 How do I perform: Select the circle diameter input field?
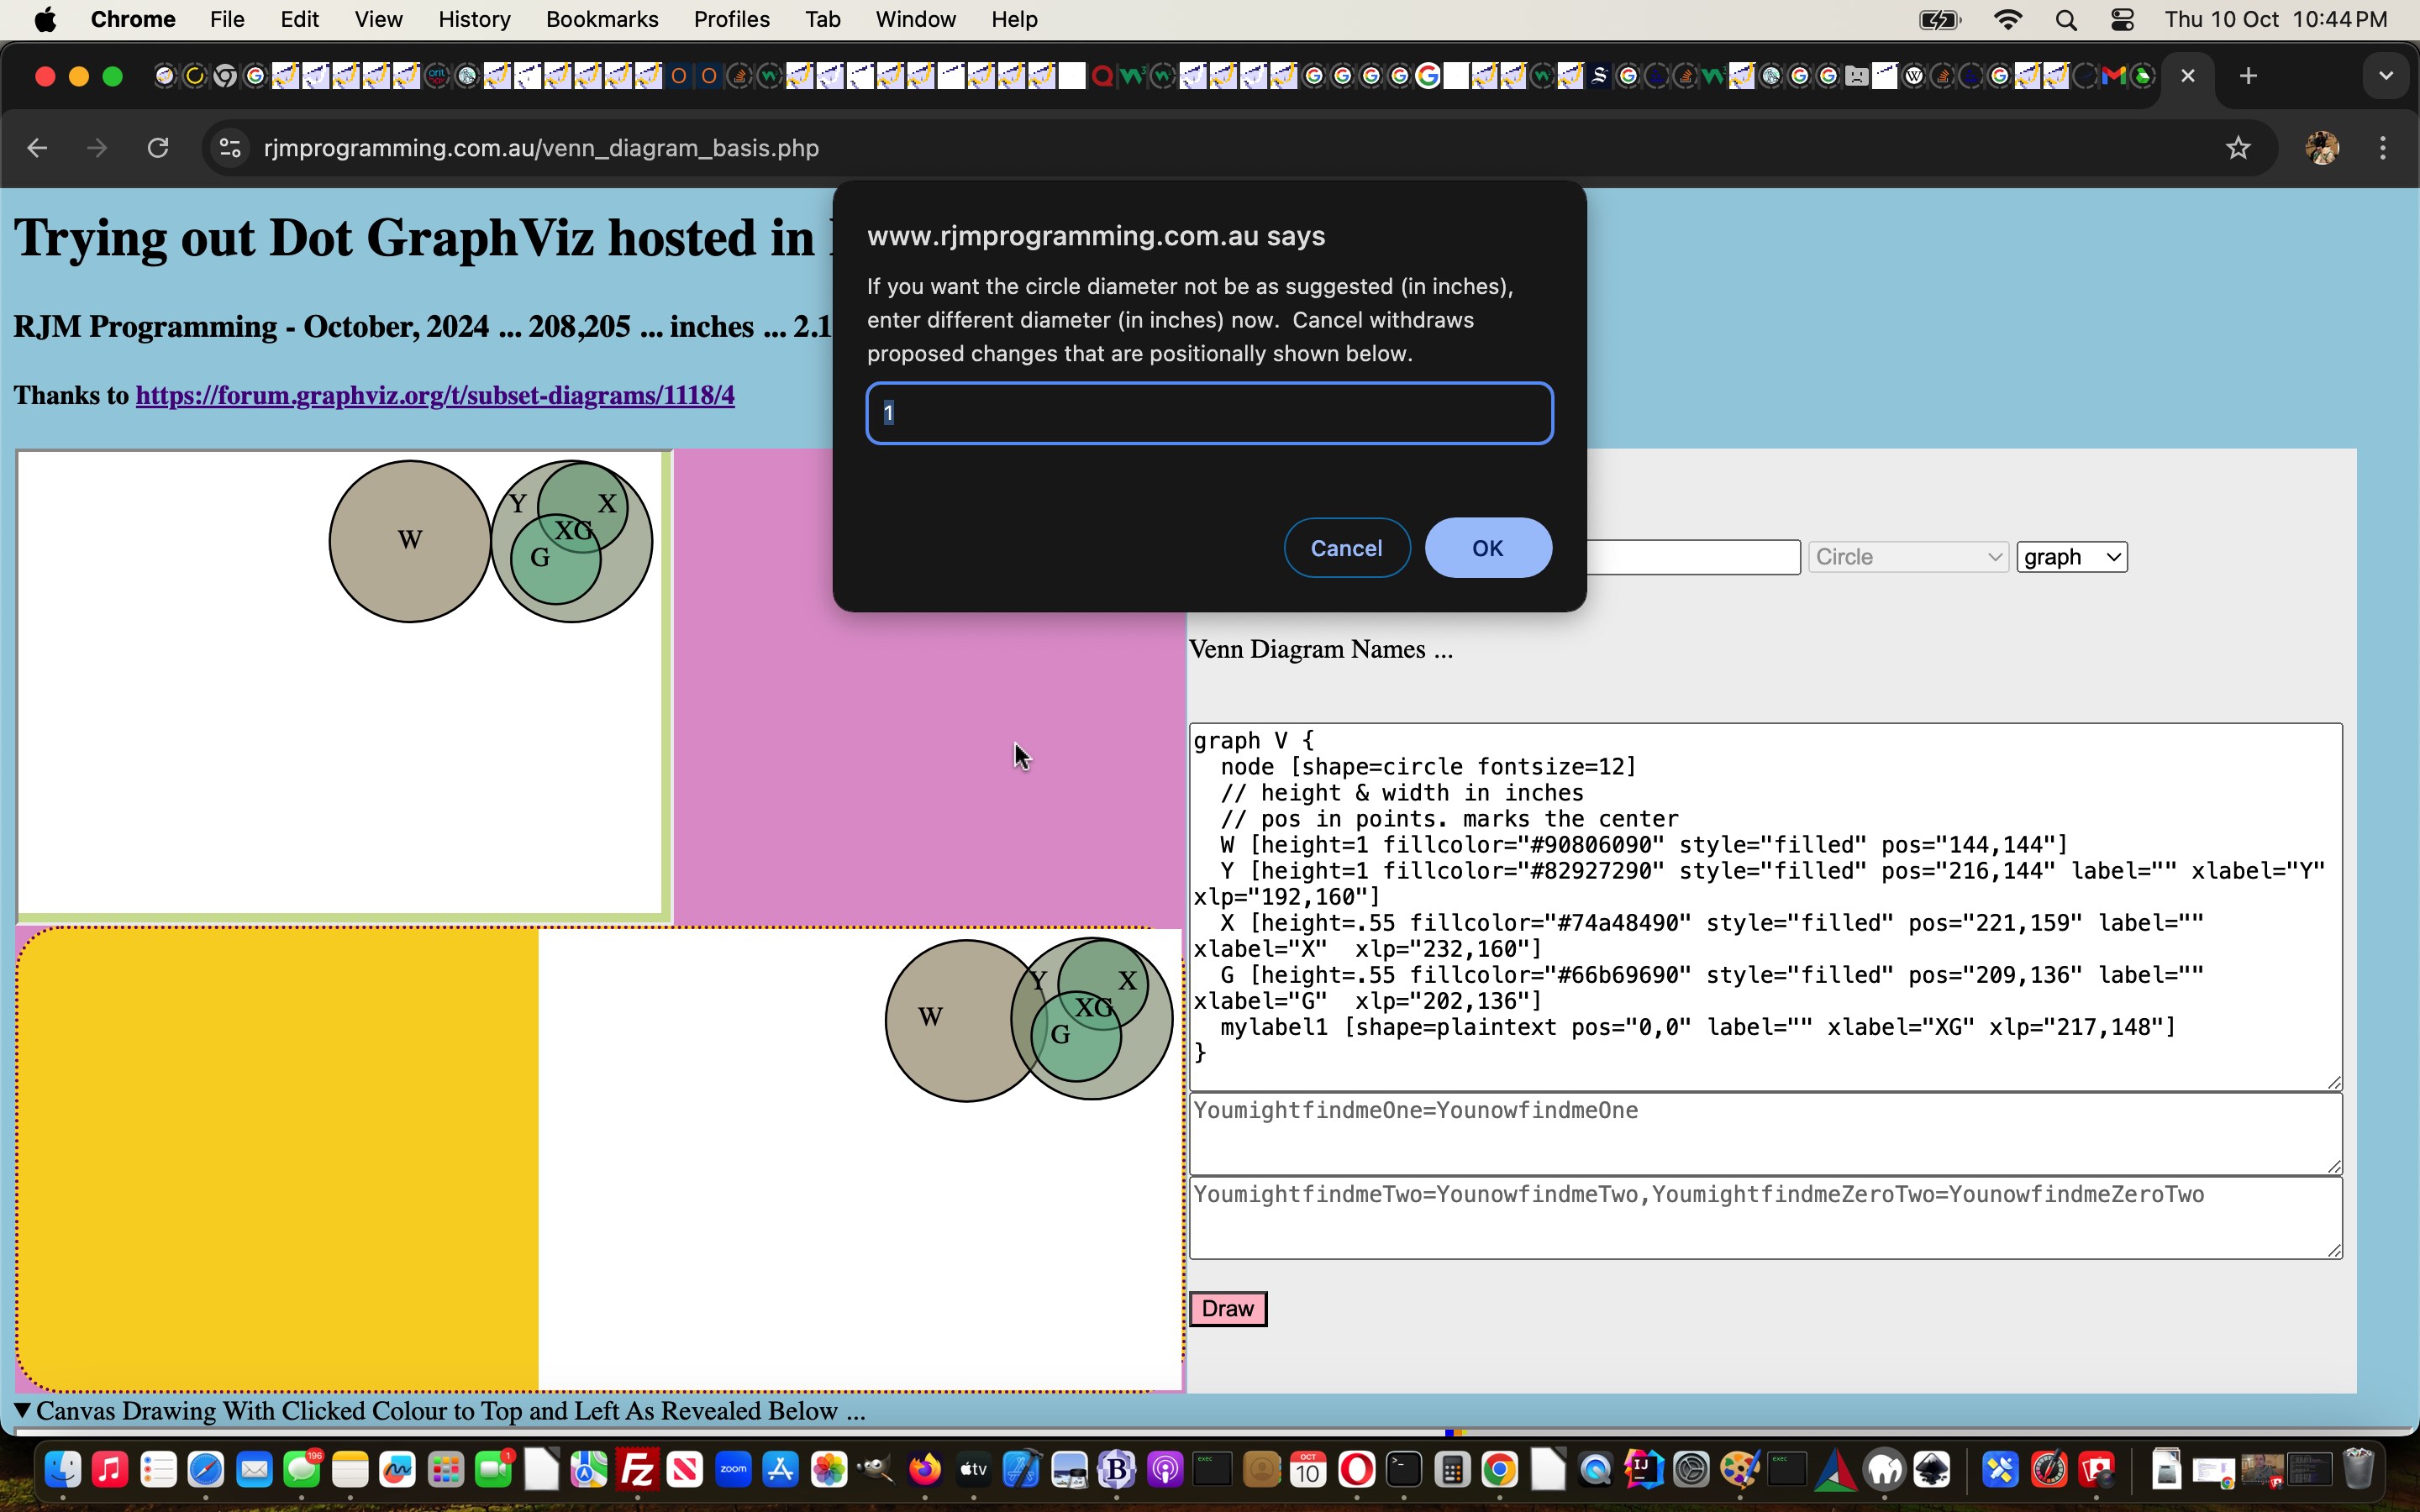click(x=1207, y=411)
